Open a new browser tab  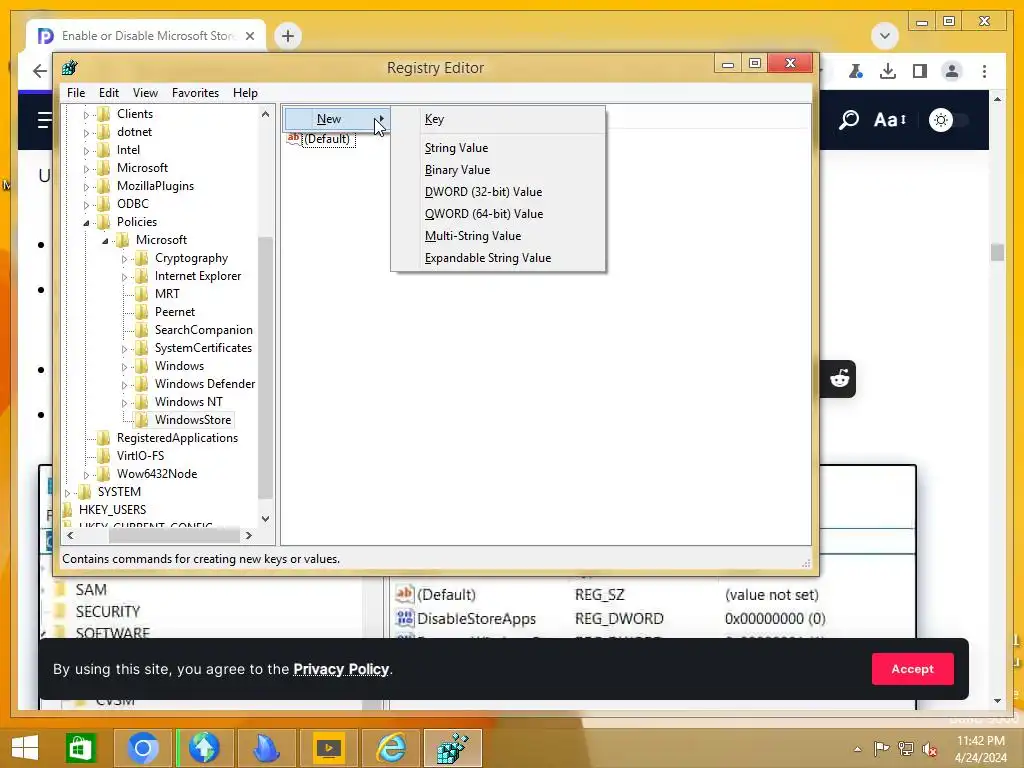tap(288, 36)
